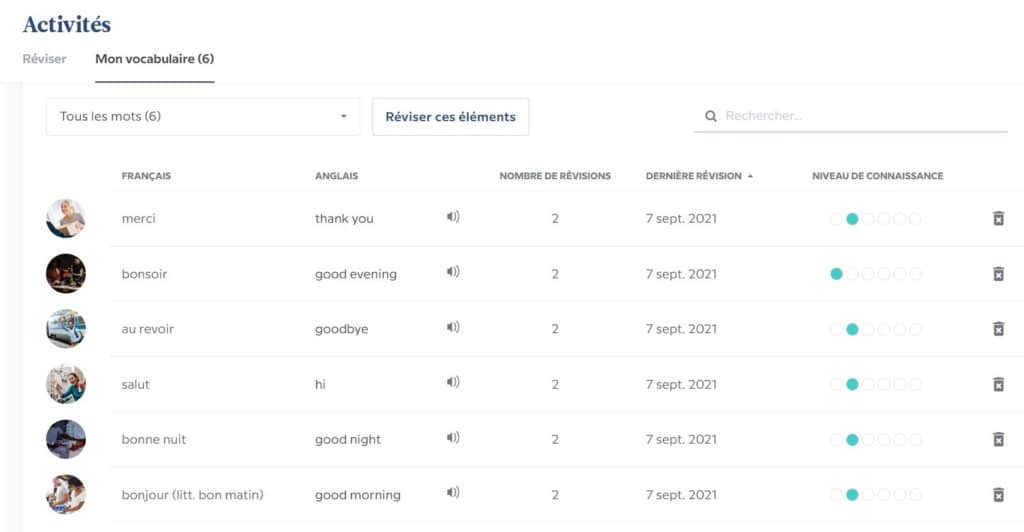
Task: Delete the 'salut' vocabulary entry
Action: pyautogui.click(x=997, y=384)
